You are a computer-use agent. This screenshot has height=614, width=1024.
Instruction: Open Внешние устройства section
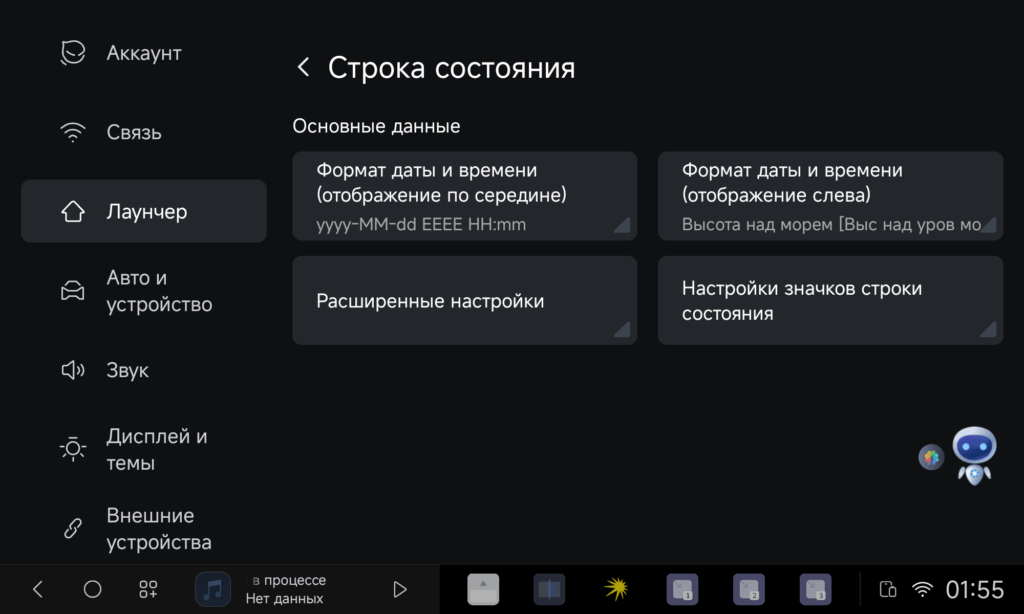[x=144, y=528]
